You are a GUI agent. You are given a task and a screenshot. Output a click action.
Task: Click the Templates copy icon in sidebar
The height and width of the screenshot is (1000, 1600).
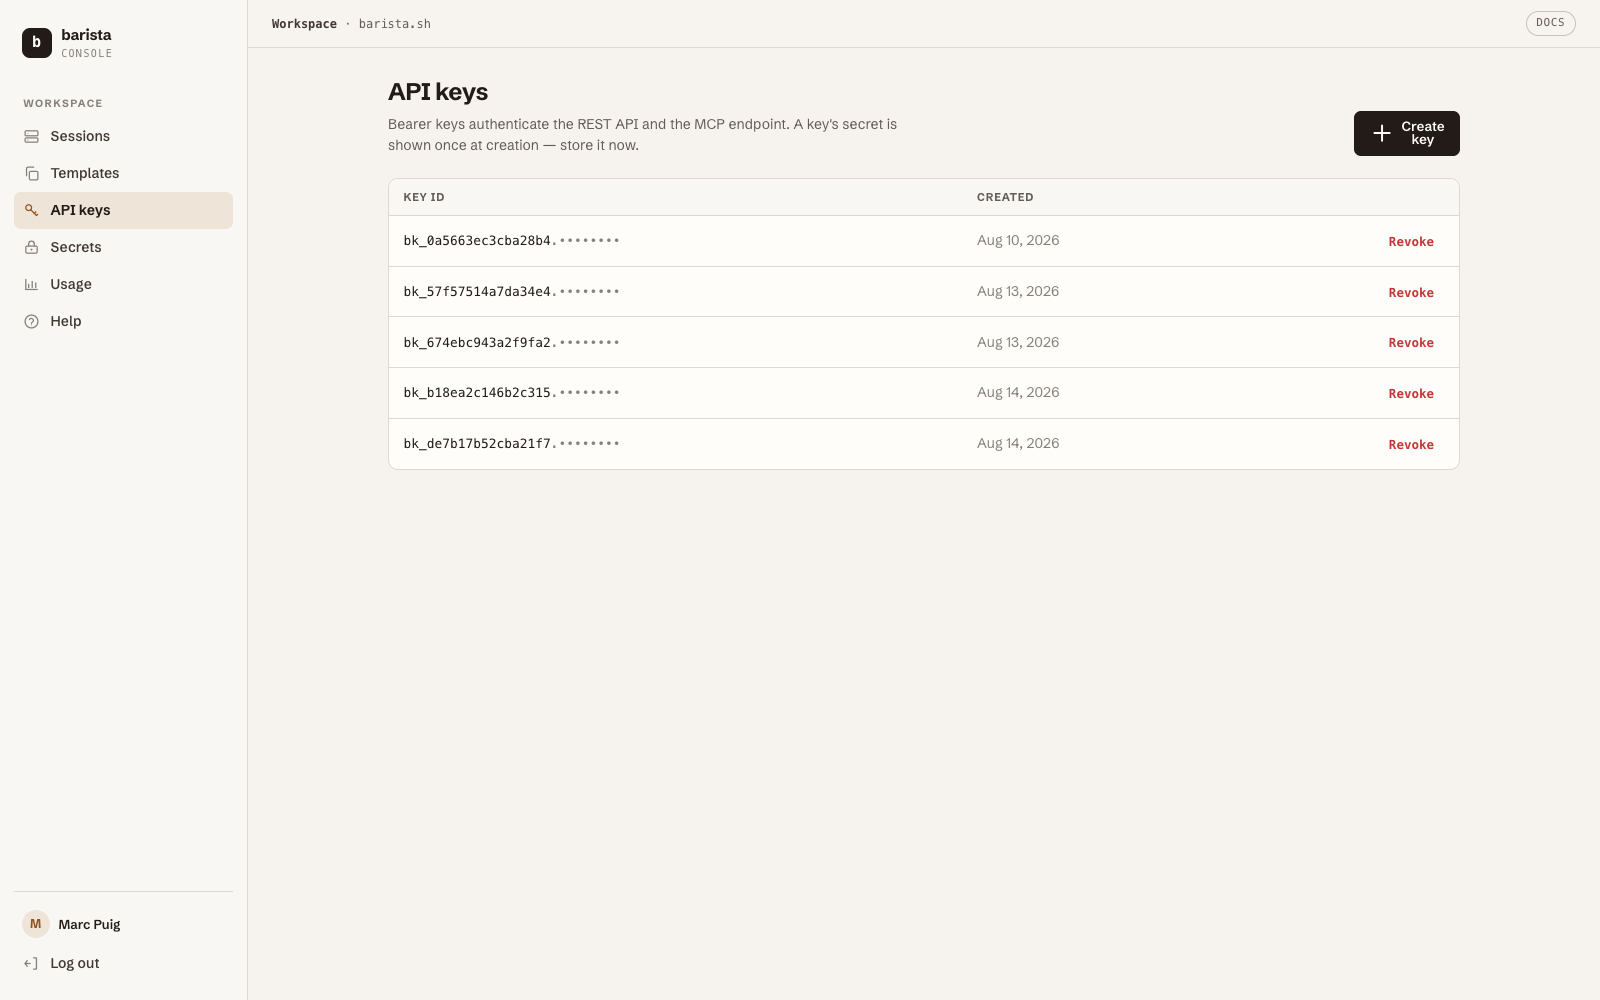(x=32, y=173)
